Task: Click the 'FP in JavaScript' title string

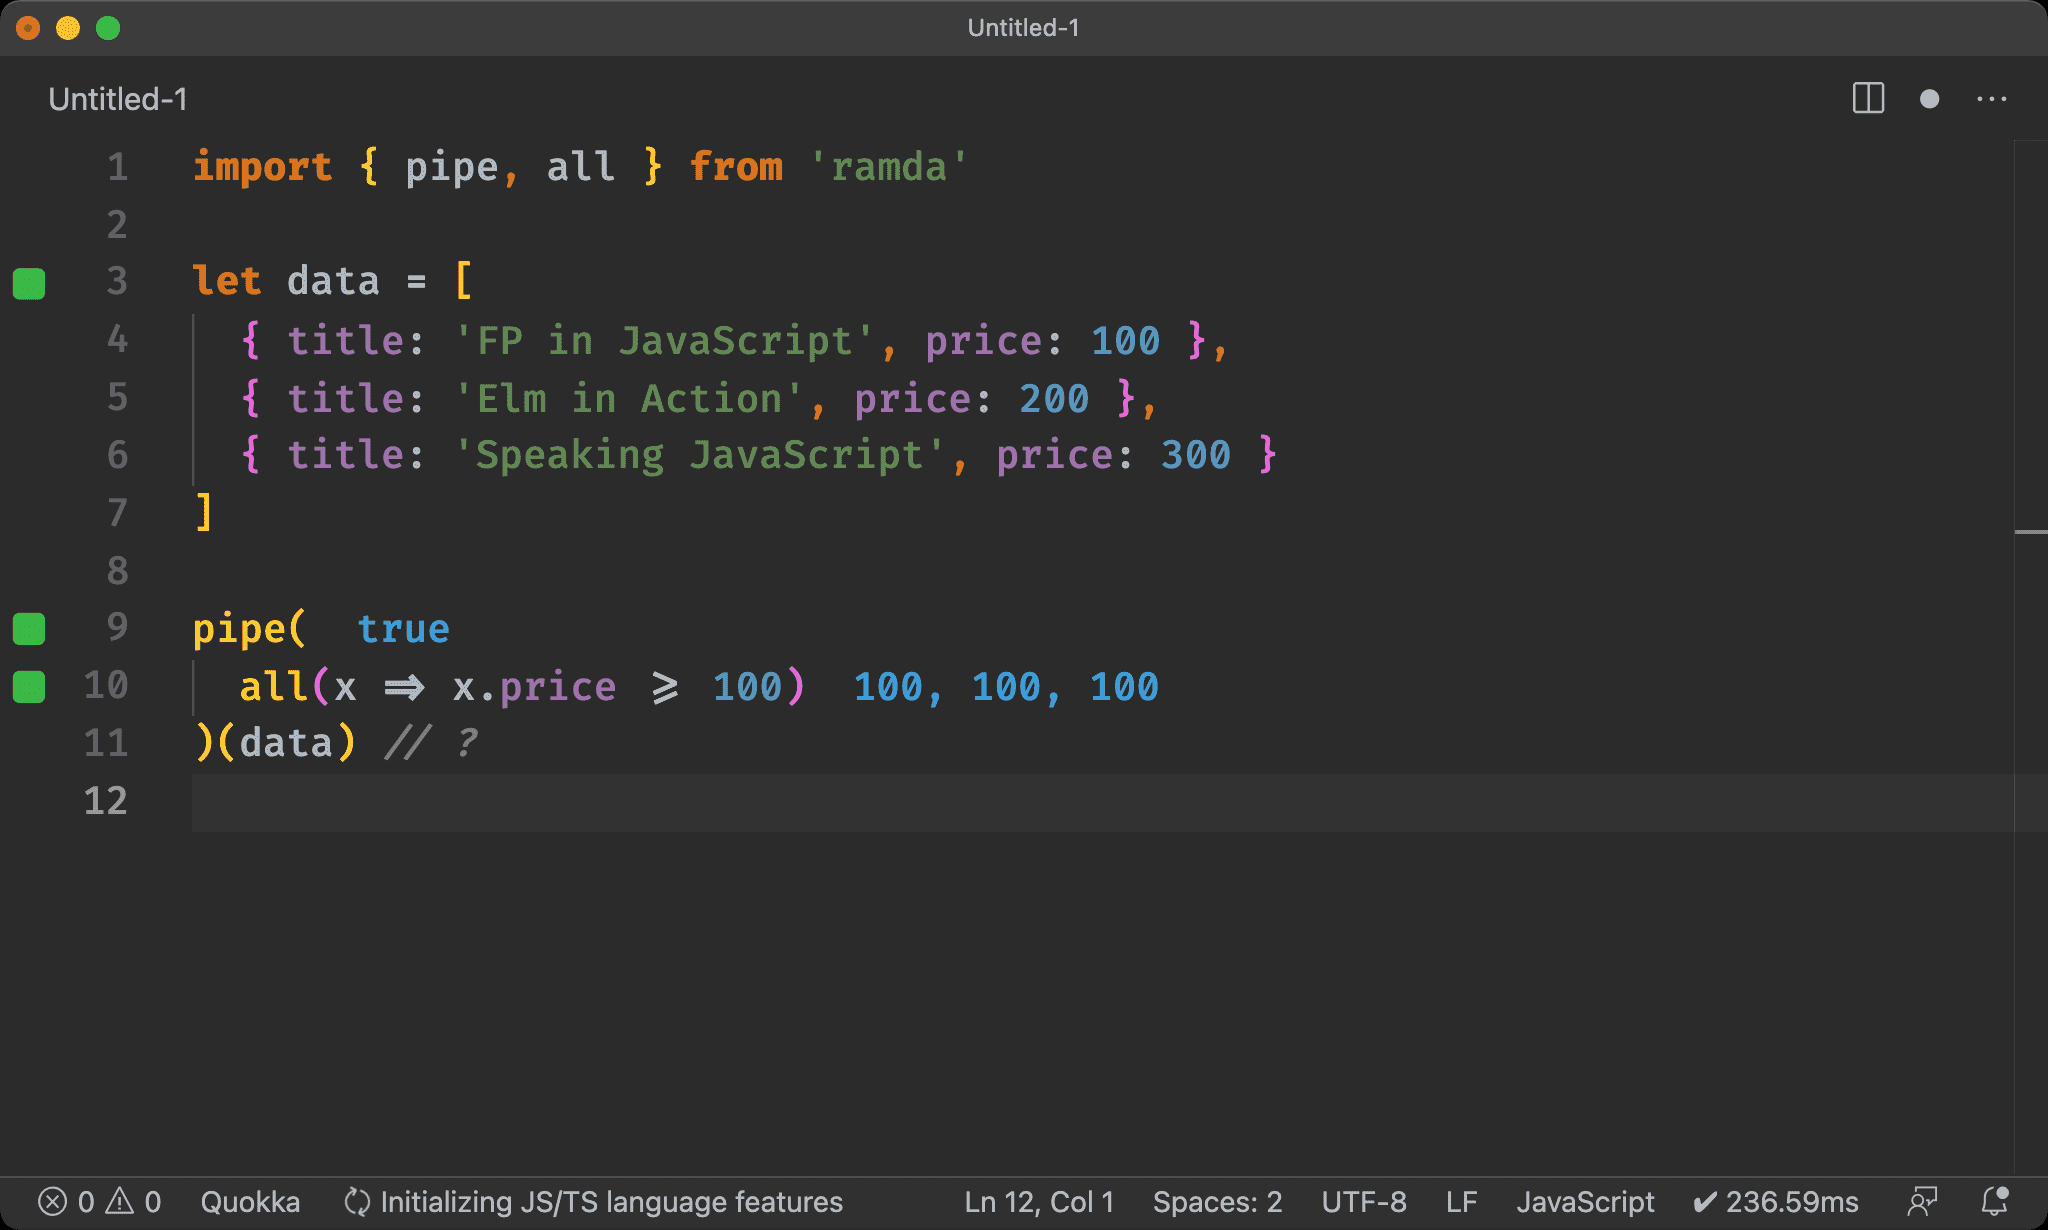Action: pyautogui.click(x=664, y=341)
